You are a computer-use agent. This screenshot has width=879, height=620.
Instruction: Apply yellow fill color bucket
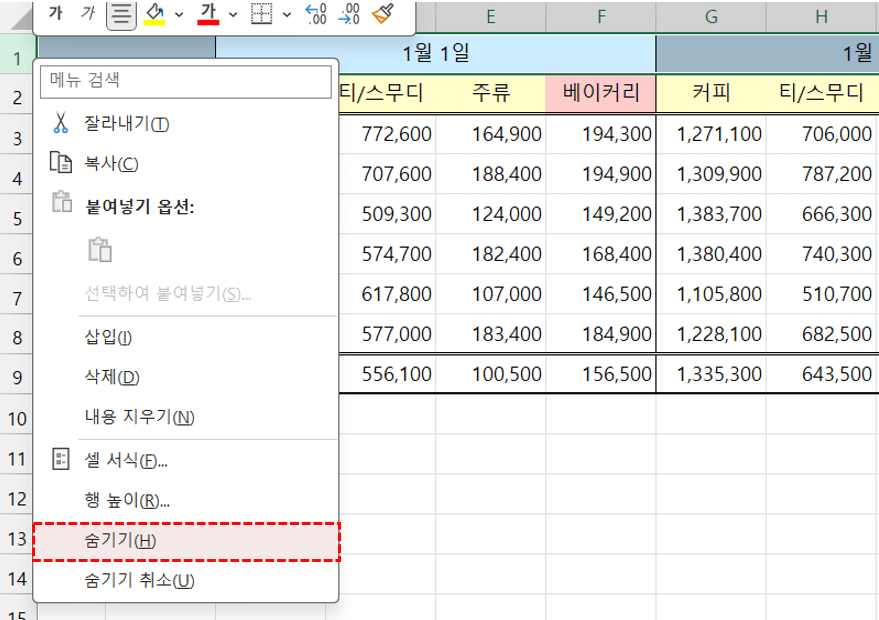[x=154, y=14]
